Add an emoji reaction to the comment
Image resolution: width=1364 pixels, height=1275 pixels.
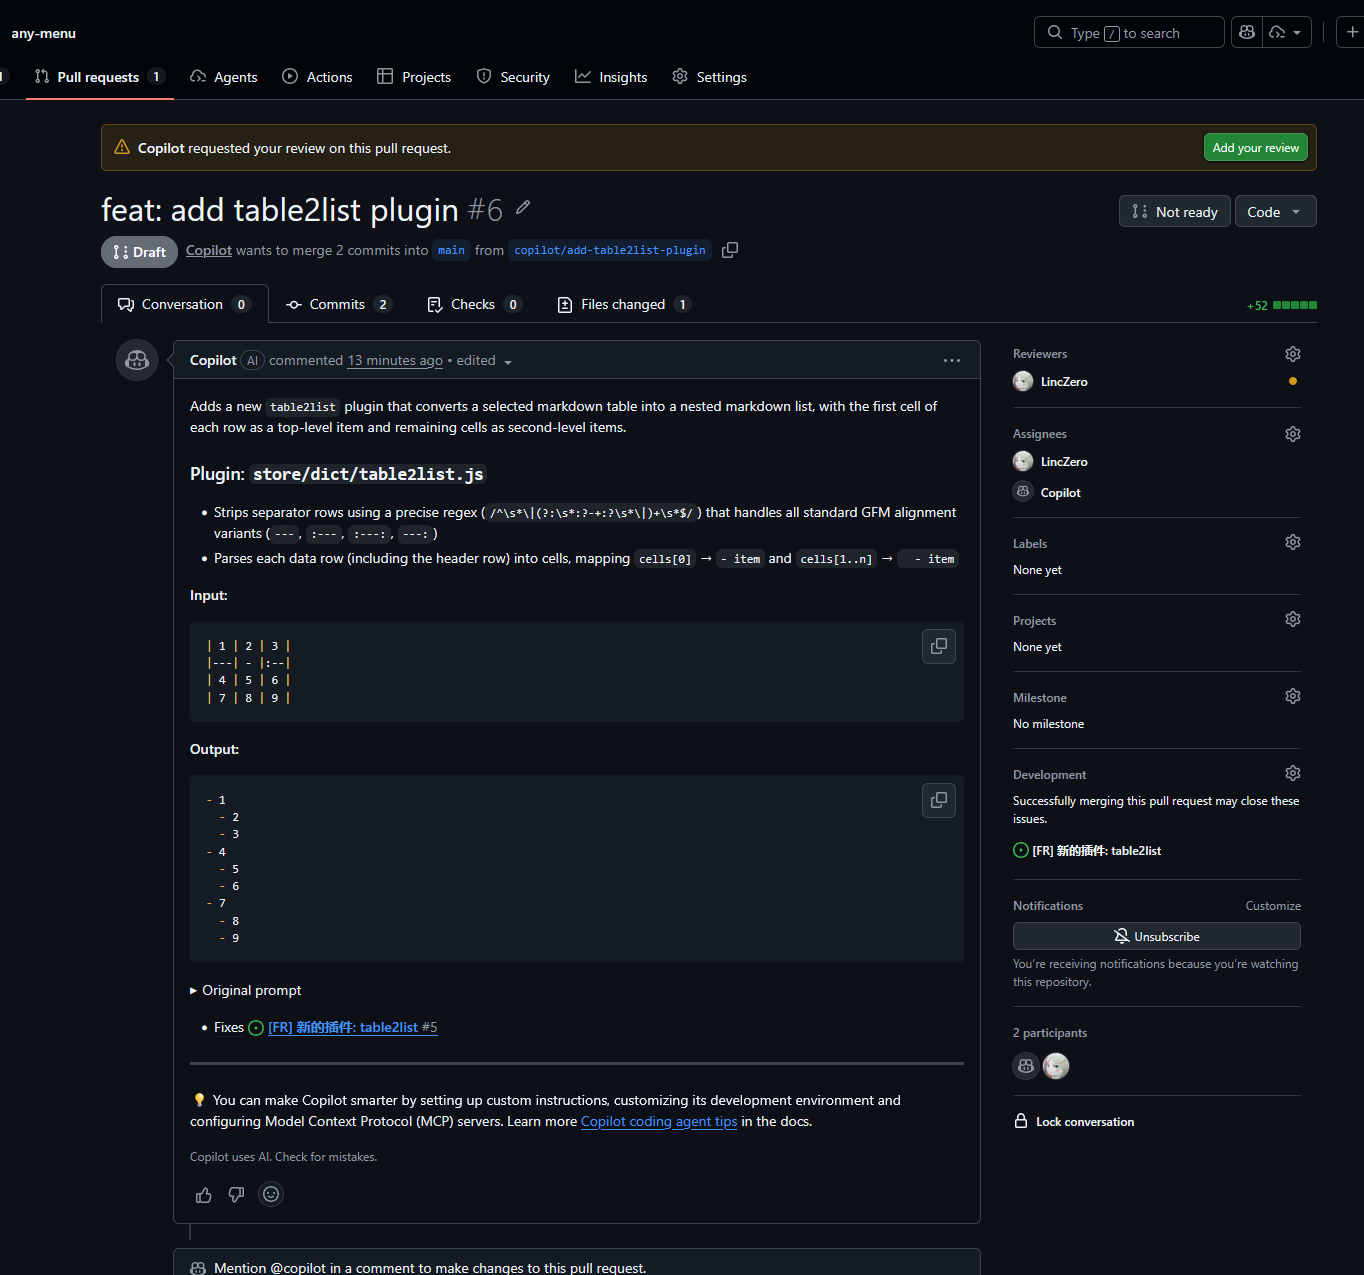coord(271,1194)
